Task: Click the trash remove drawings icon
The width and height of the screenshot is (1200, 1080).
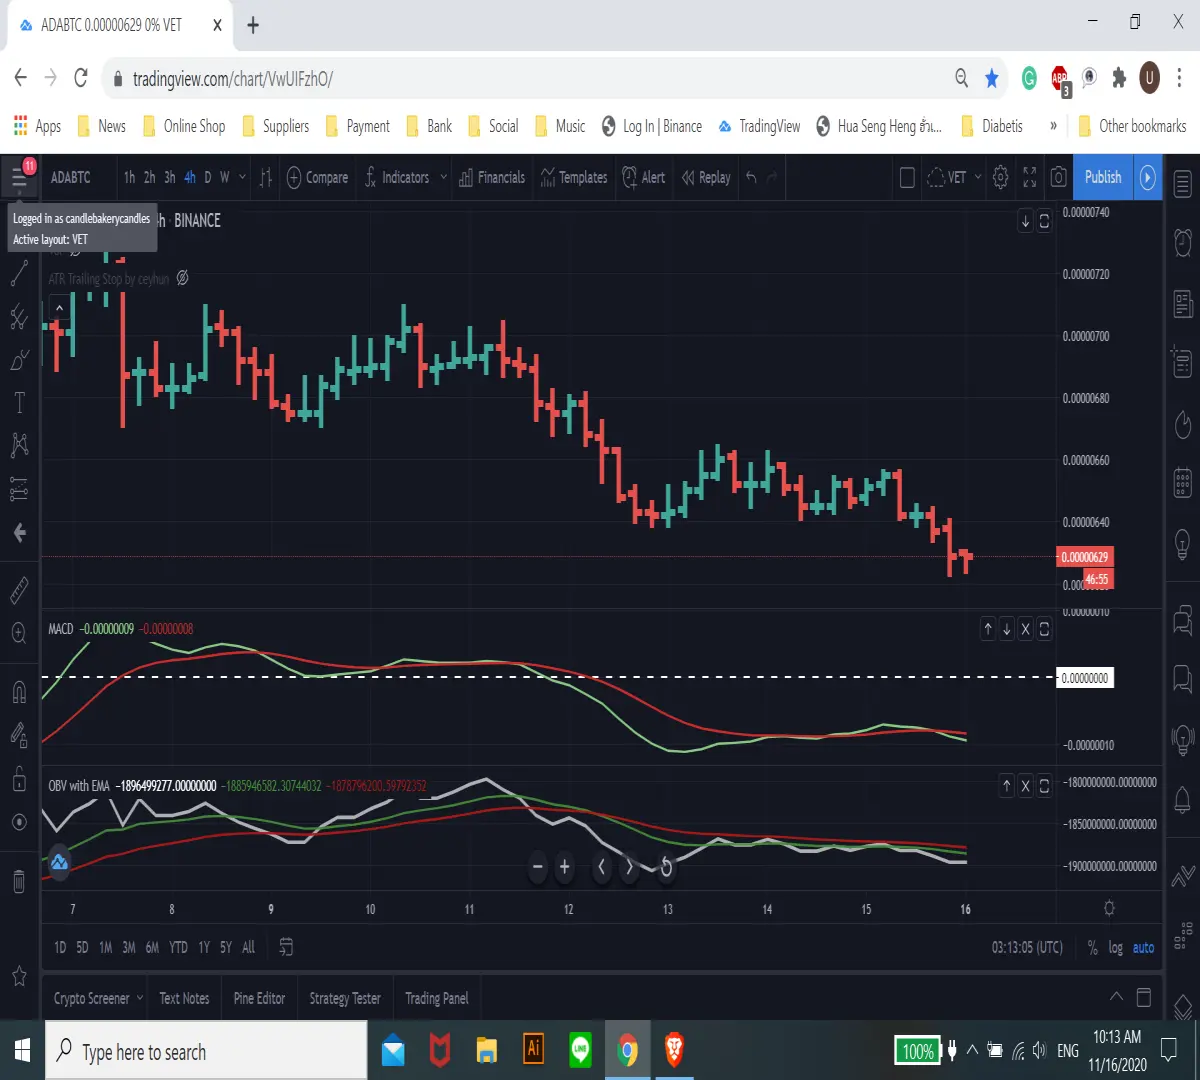Action: pyautogui.click(x=19, y=881)
